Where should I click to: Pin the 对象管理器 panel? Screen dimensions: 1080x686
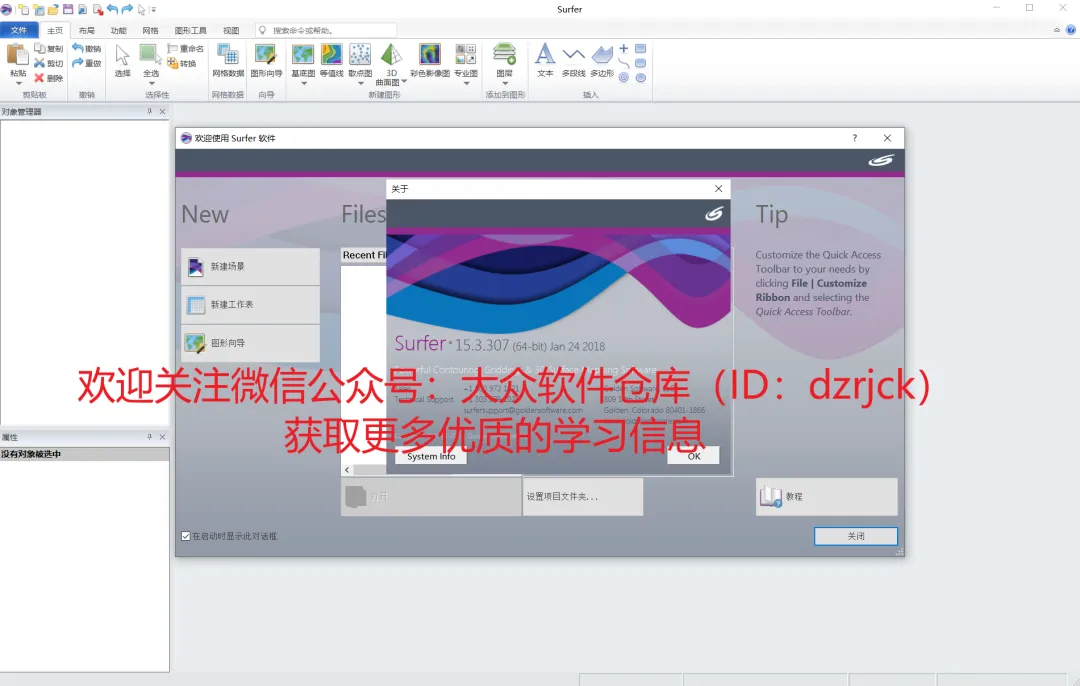149,111
